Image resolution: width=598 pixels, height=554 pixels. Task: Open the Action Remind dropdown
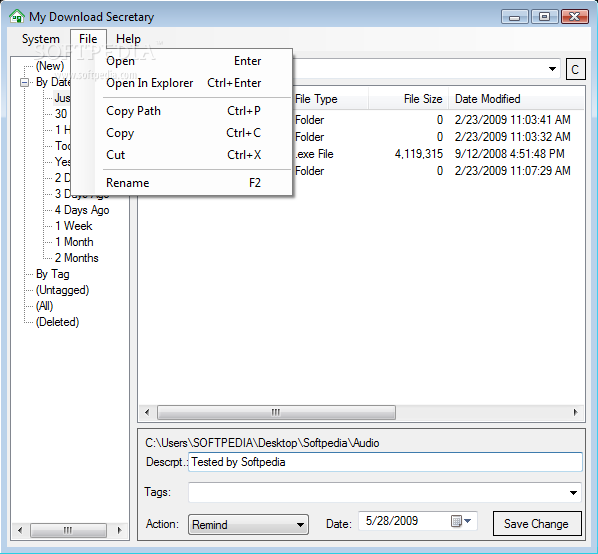coord(248,525)
